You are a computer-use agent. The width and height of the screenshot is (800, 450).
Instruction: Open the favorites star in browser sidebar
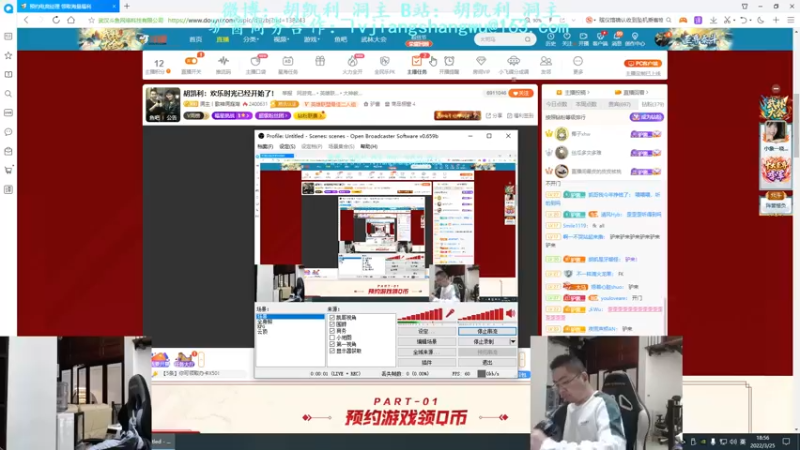tap(8, 55)
